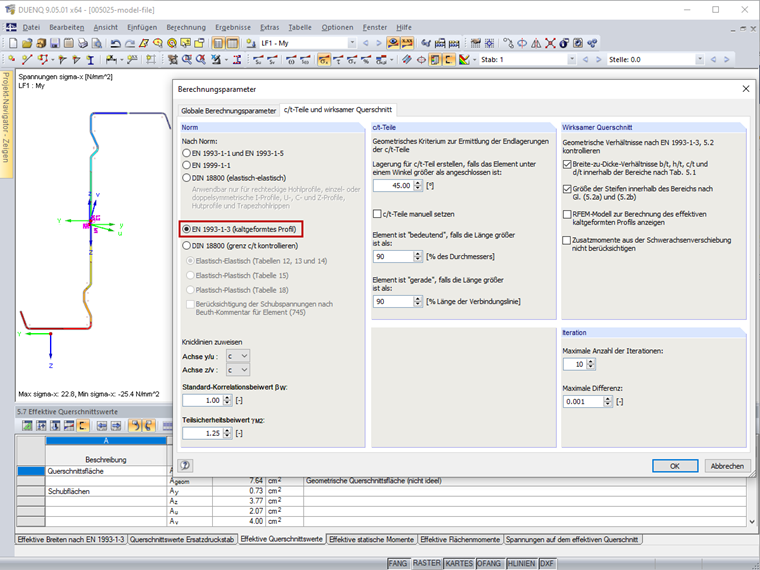
Task: Open the Projekt-Navigator side panel
Action: point(6,125)
